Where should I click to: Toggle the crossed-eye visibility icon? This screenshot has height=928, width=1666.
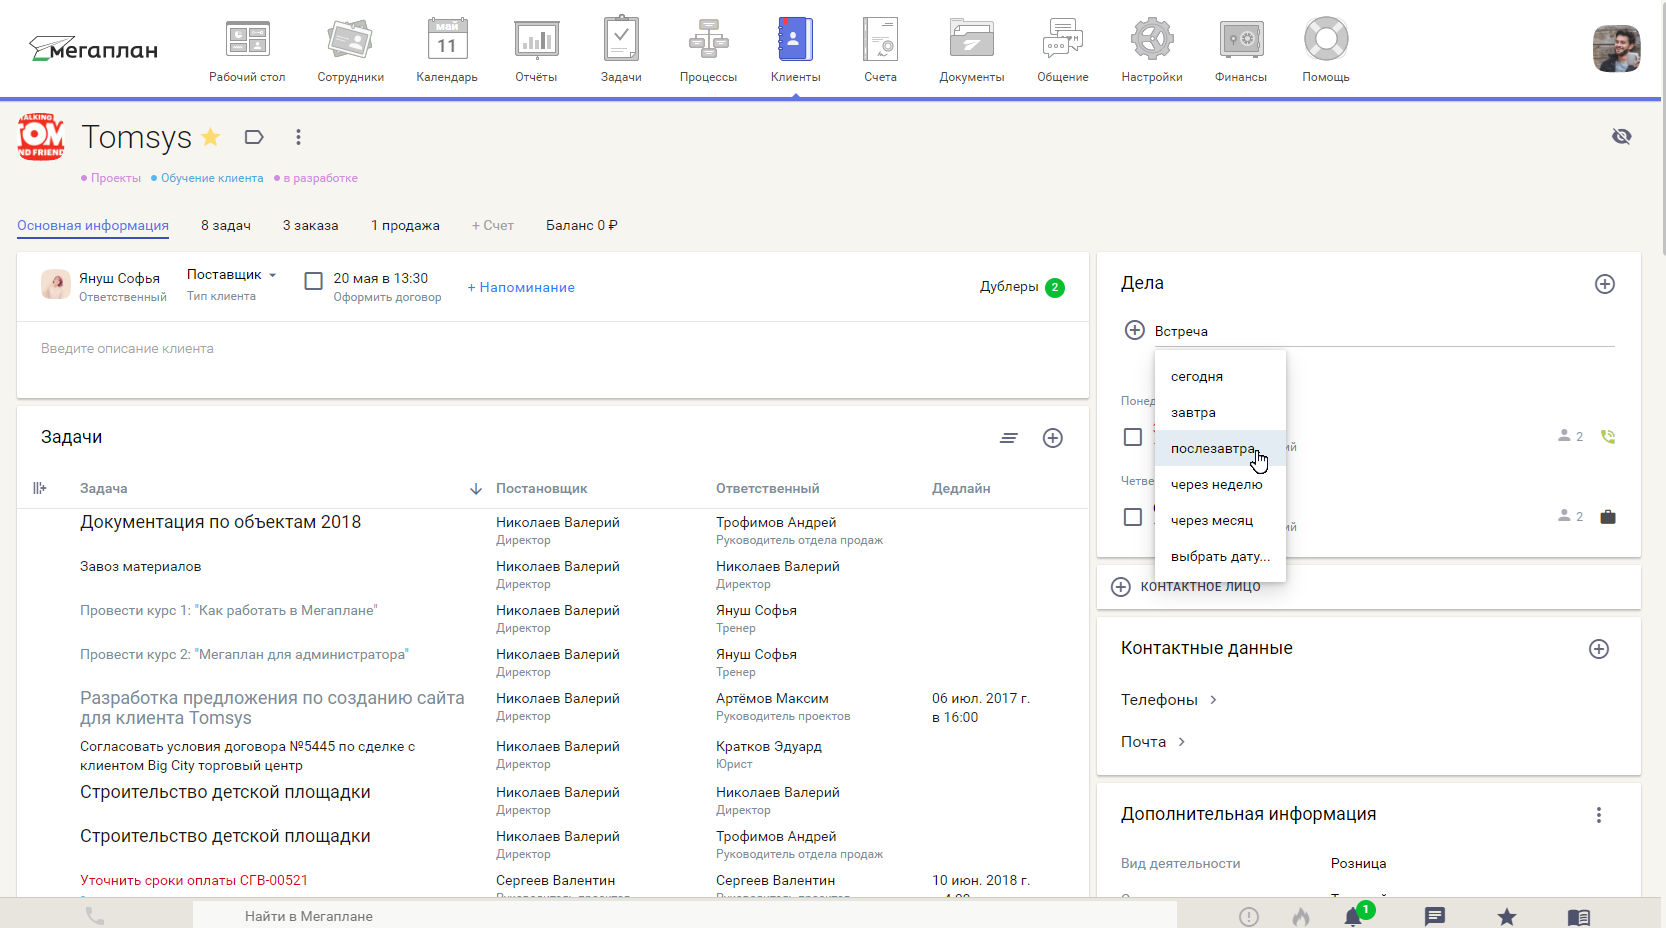[1621, 136]
